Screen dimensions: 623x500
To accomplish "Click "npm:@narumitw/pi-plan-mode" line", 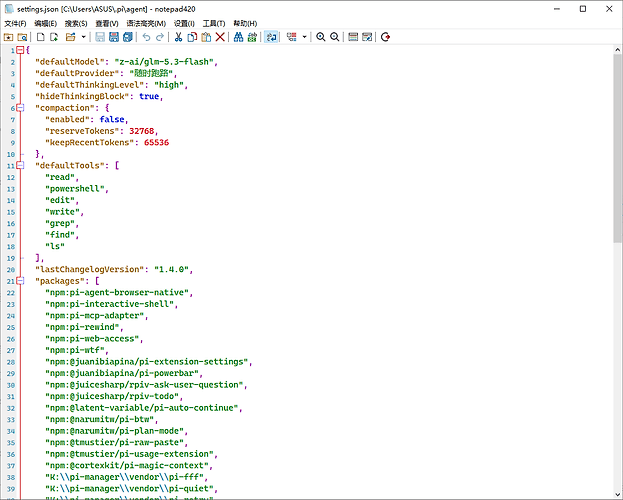I will 114,431.
